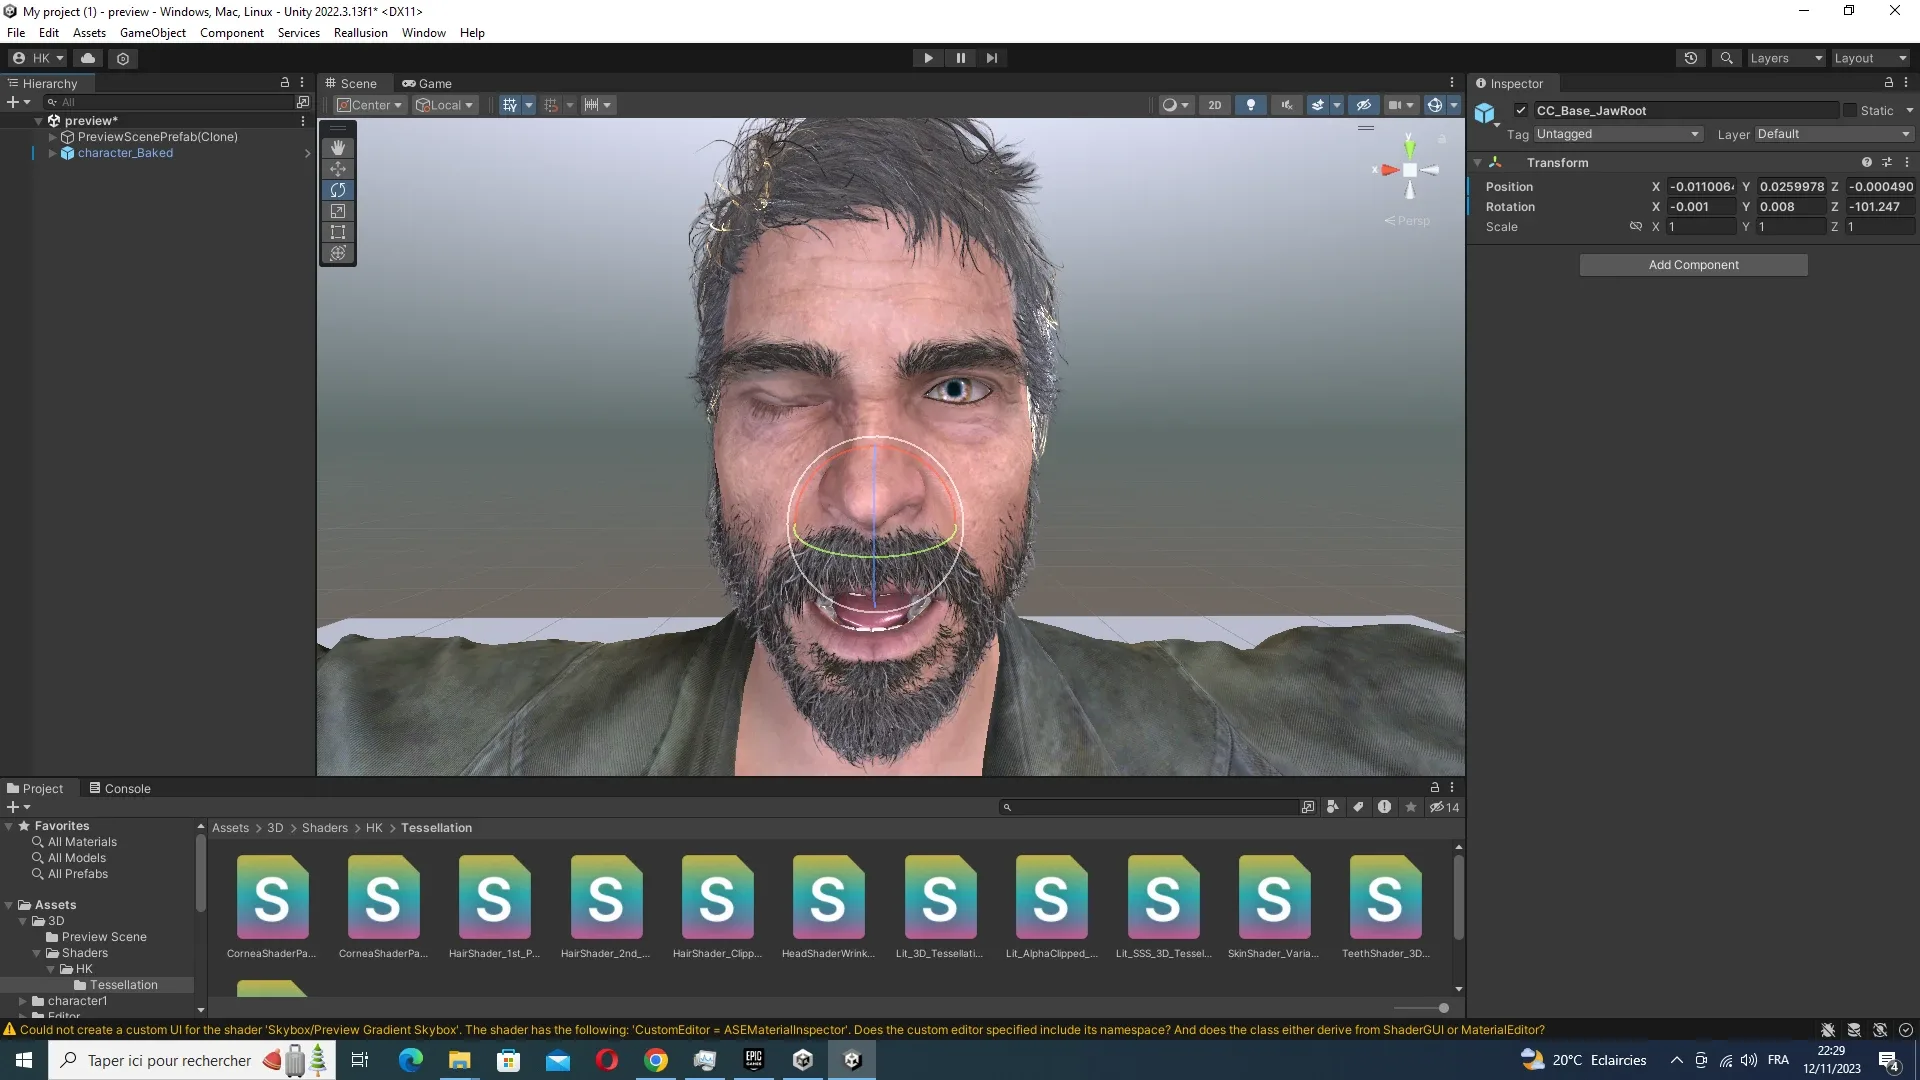
Task: Toggle 2D view mode in Scene
Action: (1214, 105)
